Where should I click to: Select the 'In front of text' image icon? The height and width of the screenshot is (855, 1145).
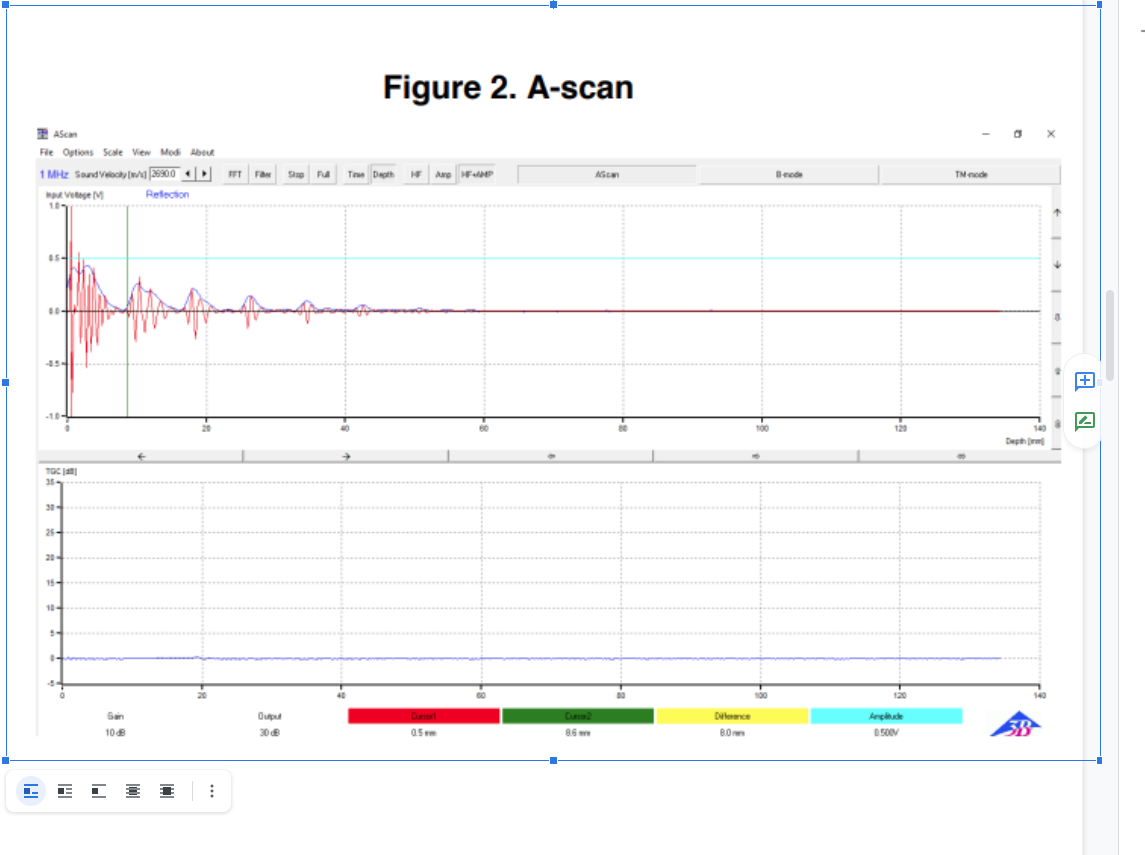pyautogui.click(x=166, y=790)
